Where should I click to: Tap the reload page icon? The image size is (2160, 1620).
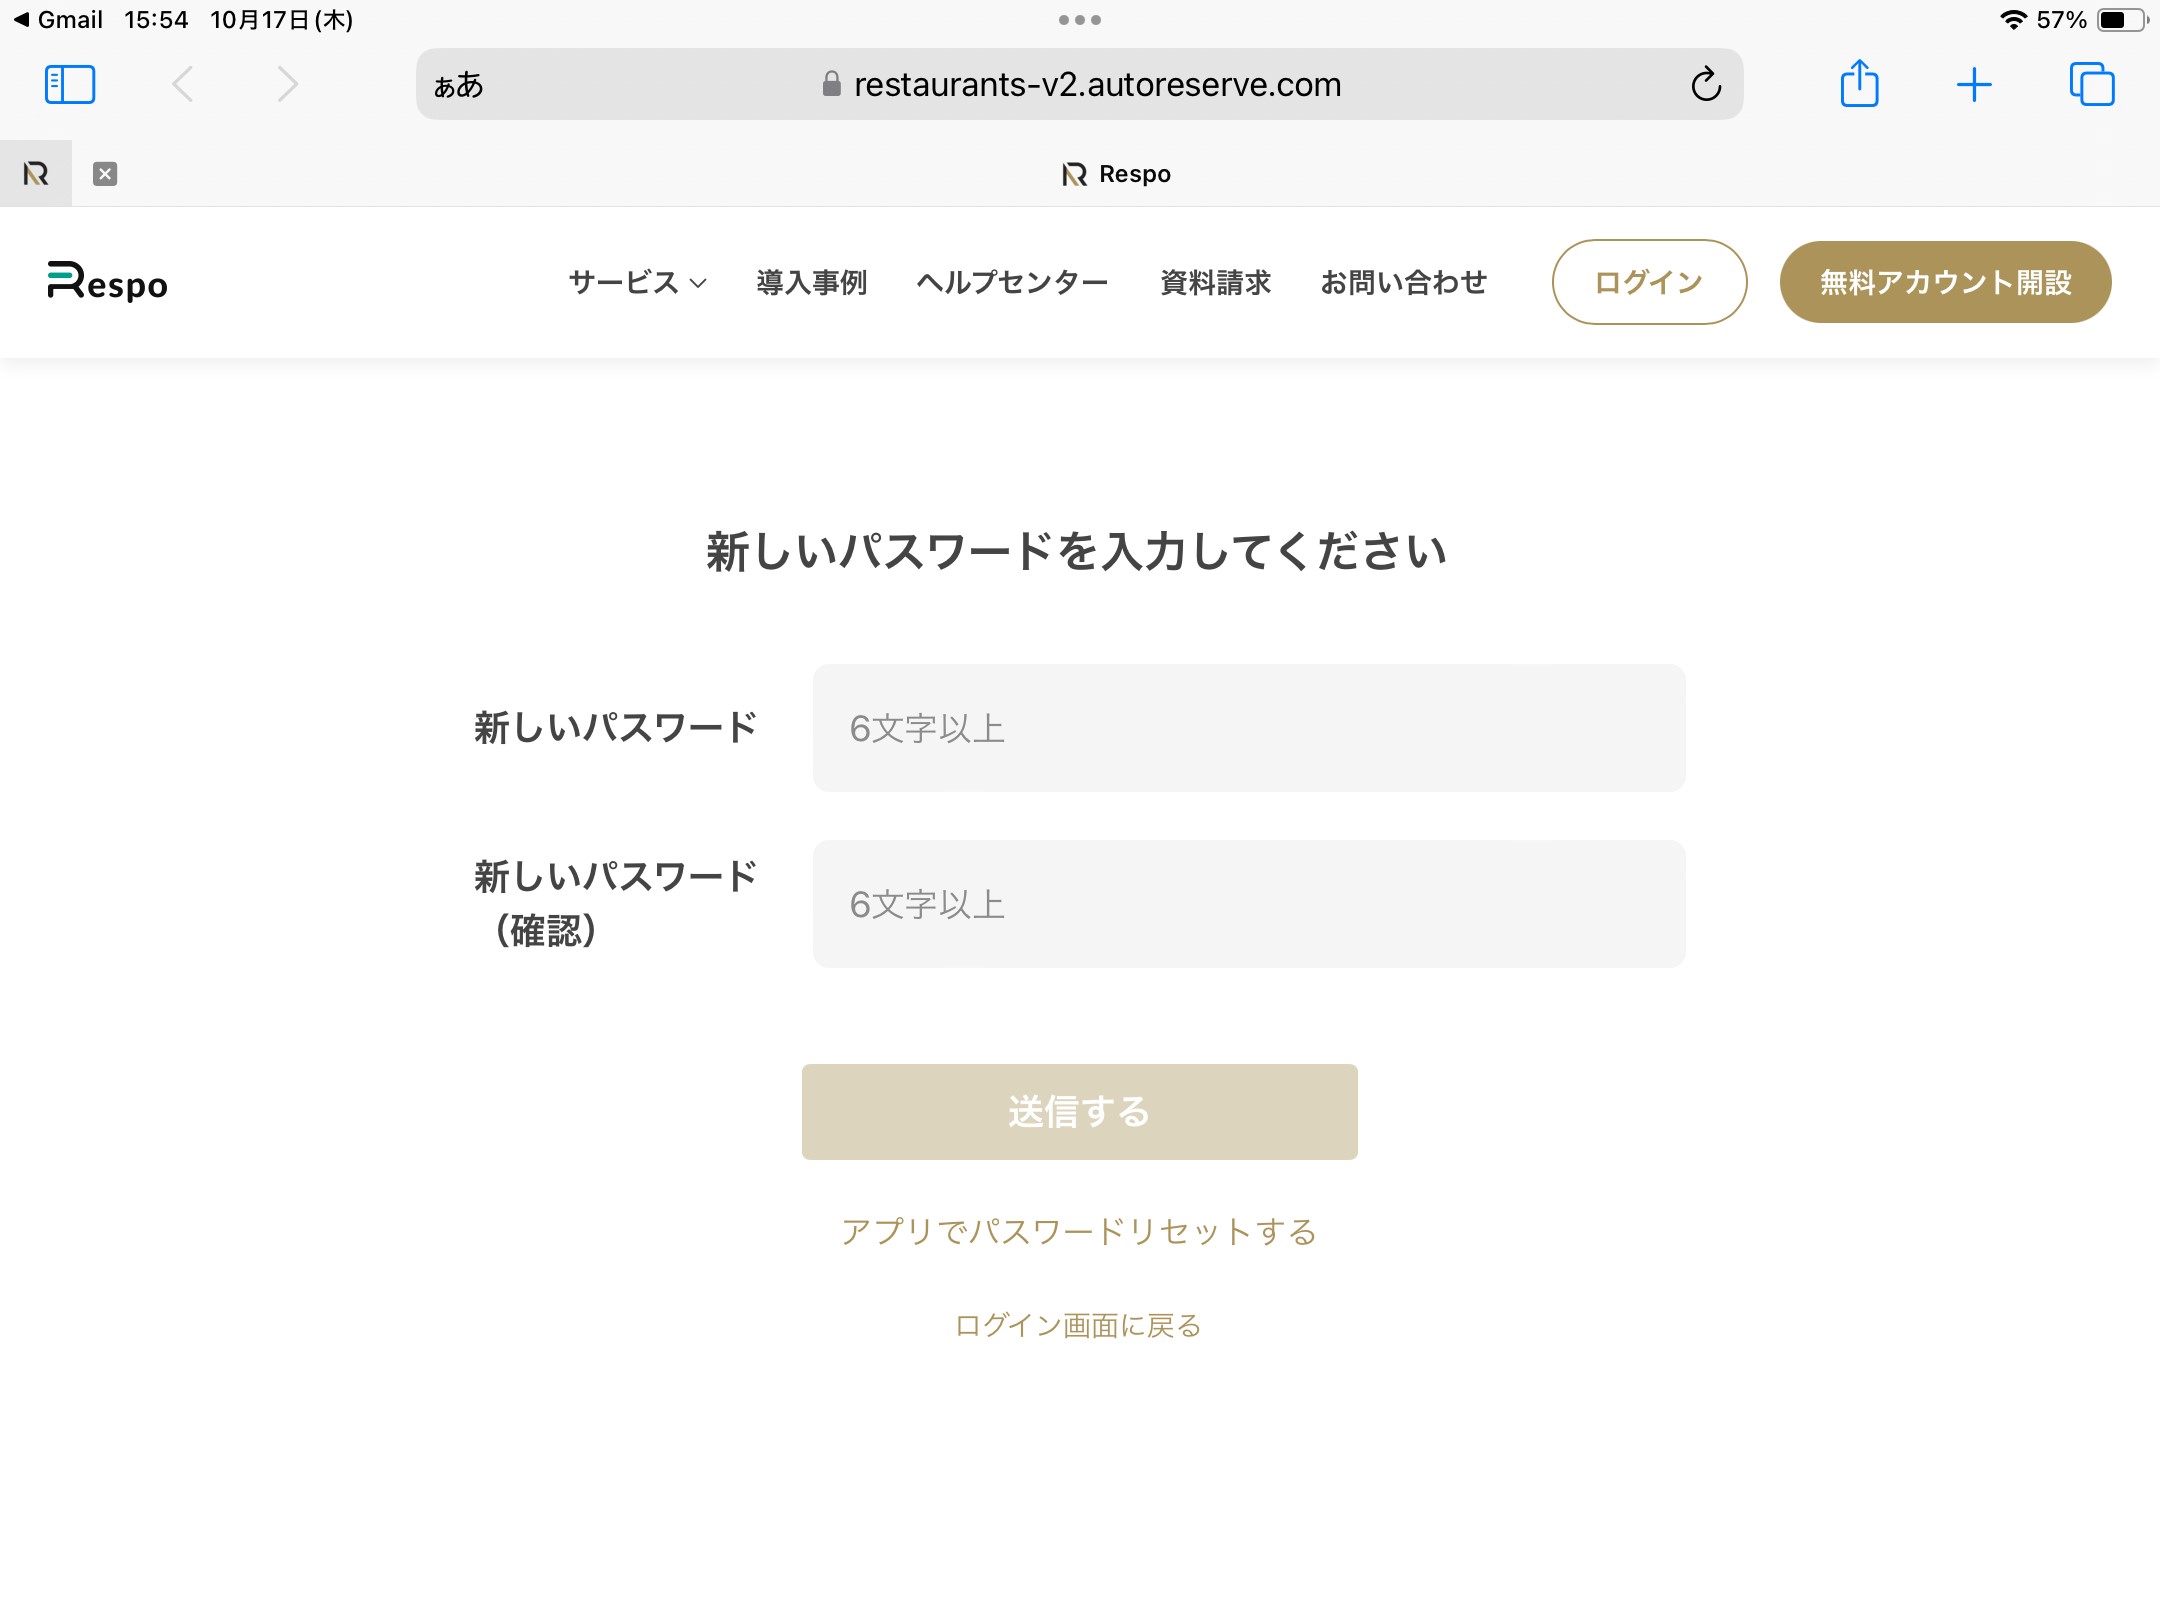(x=1706, y=85)
